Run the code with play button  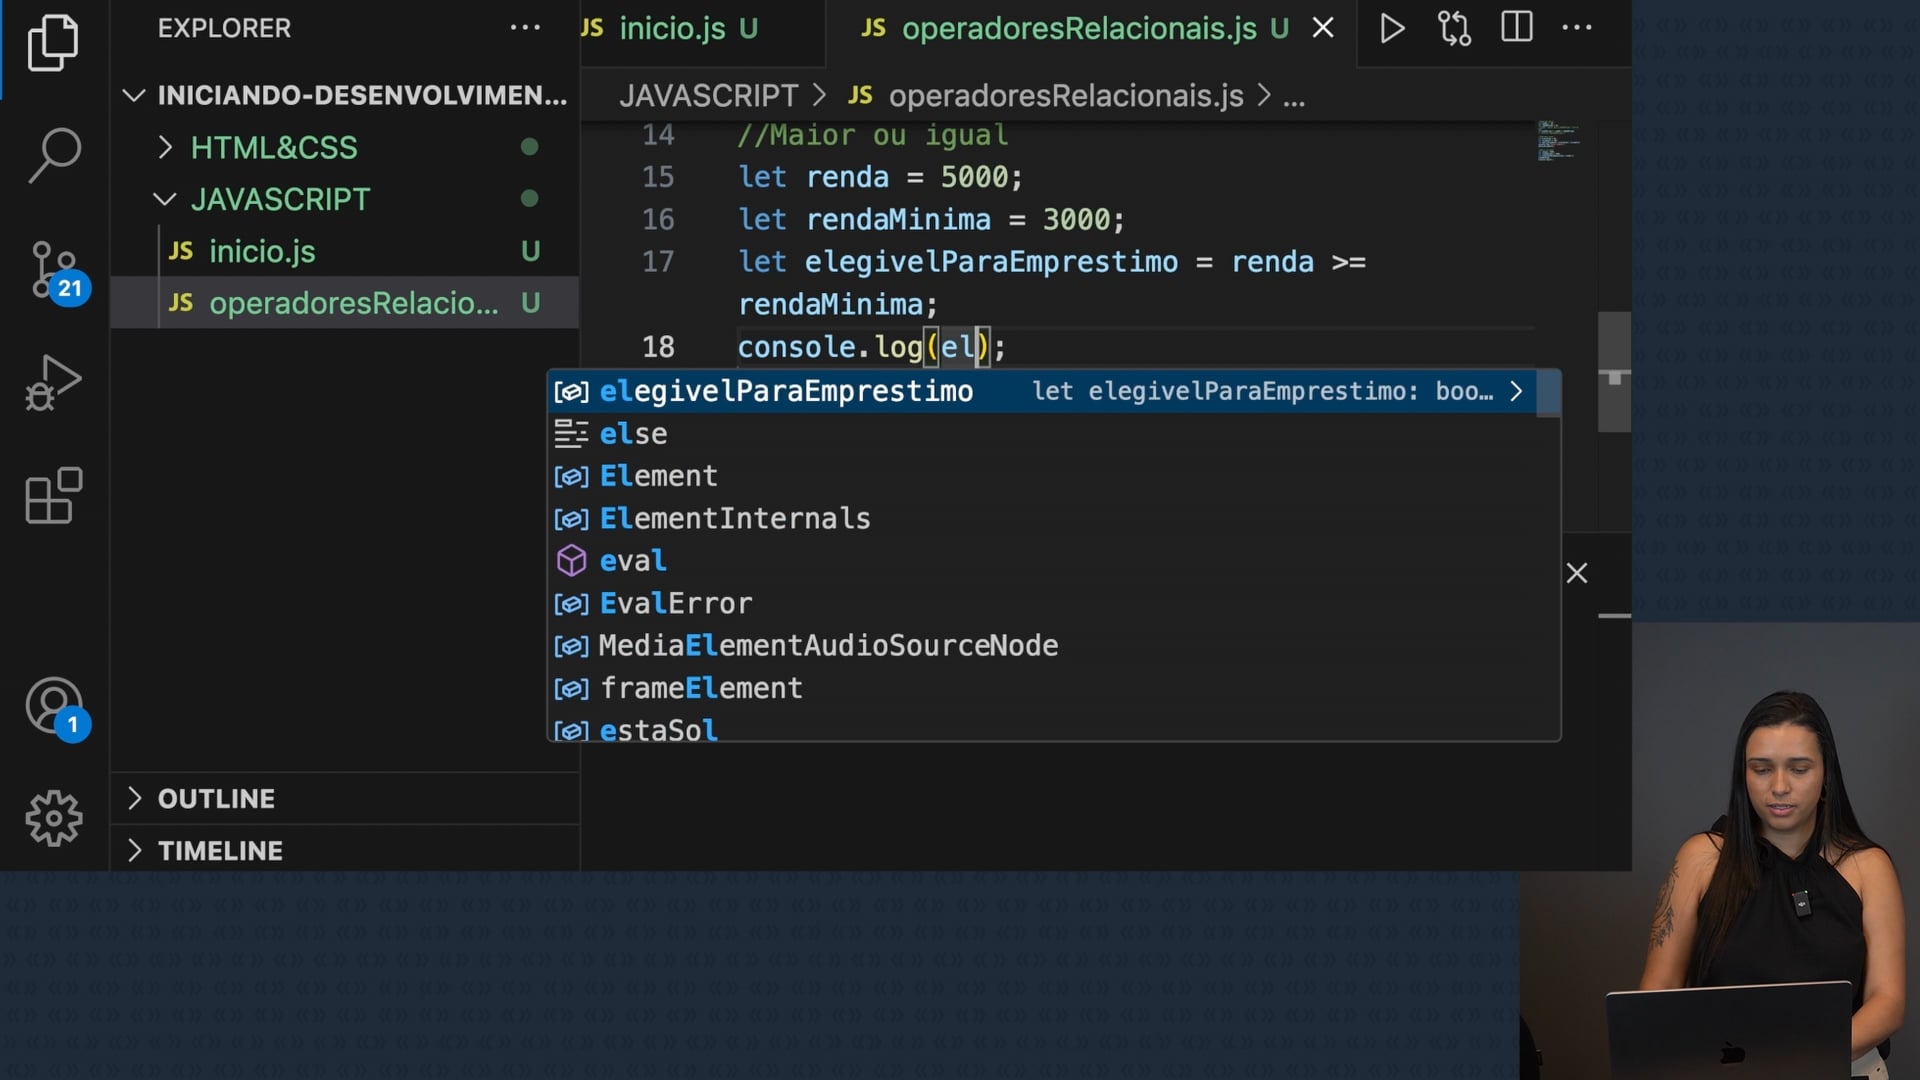[x=1391, y=28]
